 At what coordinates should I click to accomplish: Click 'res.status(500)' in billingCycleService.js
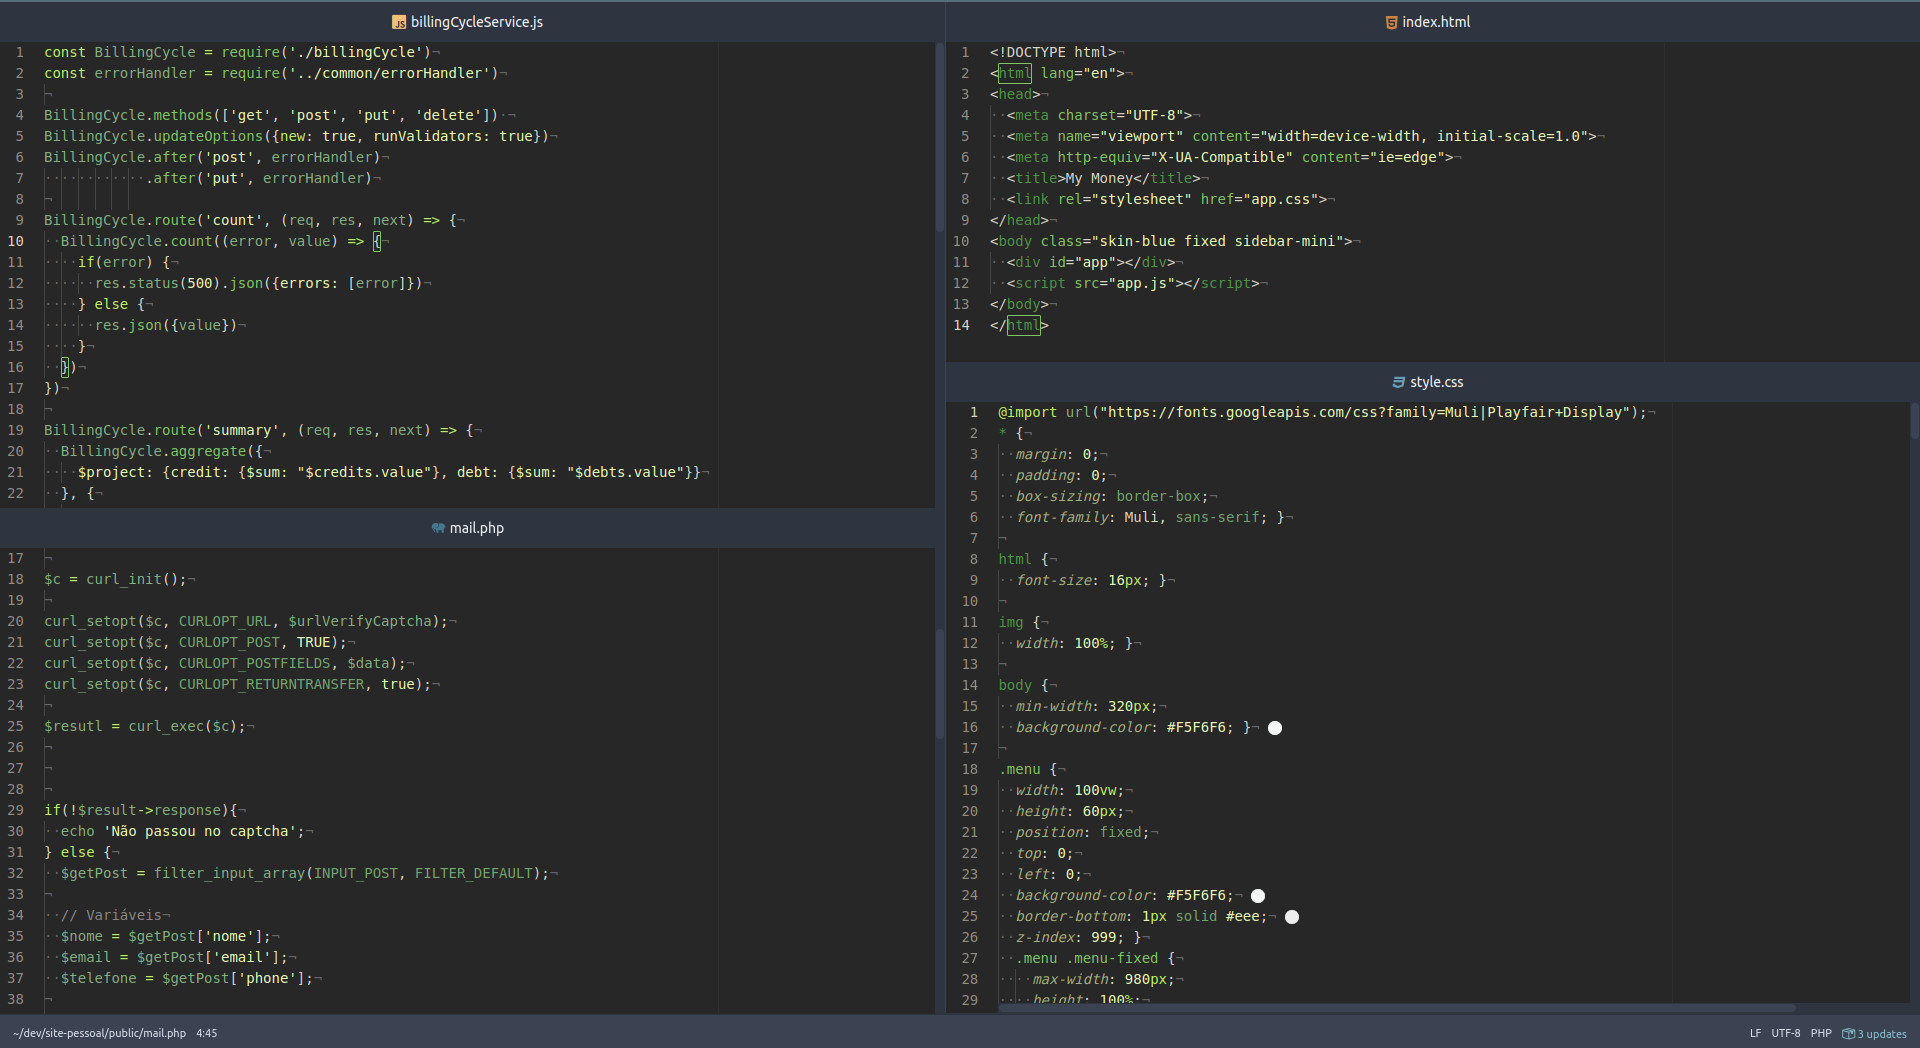[x=157, y=283]
